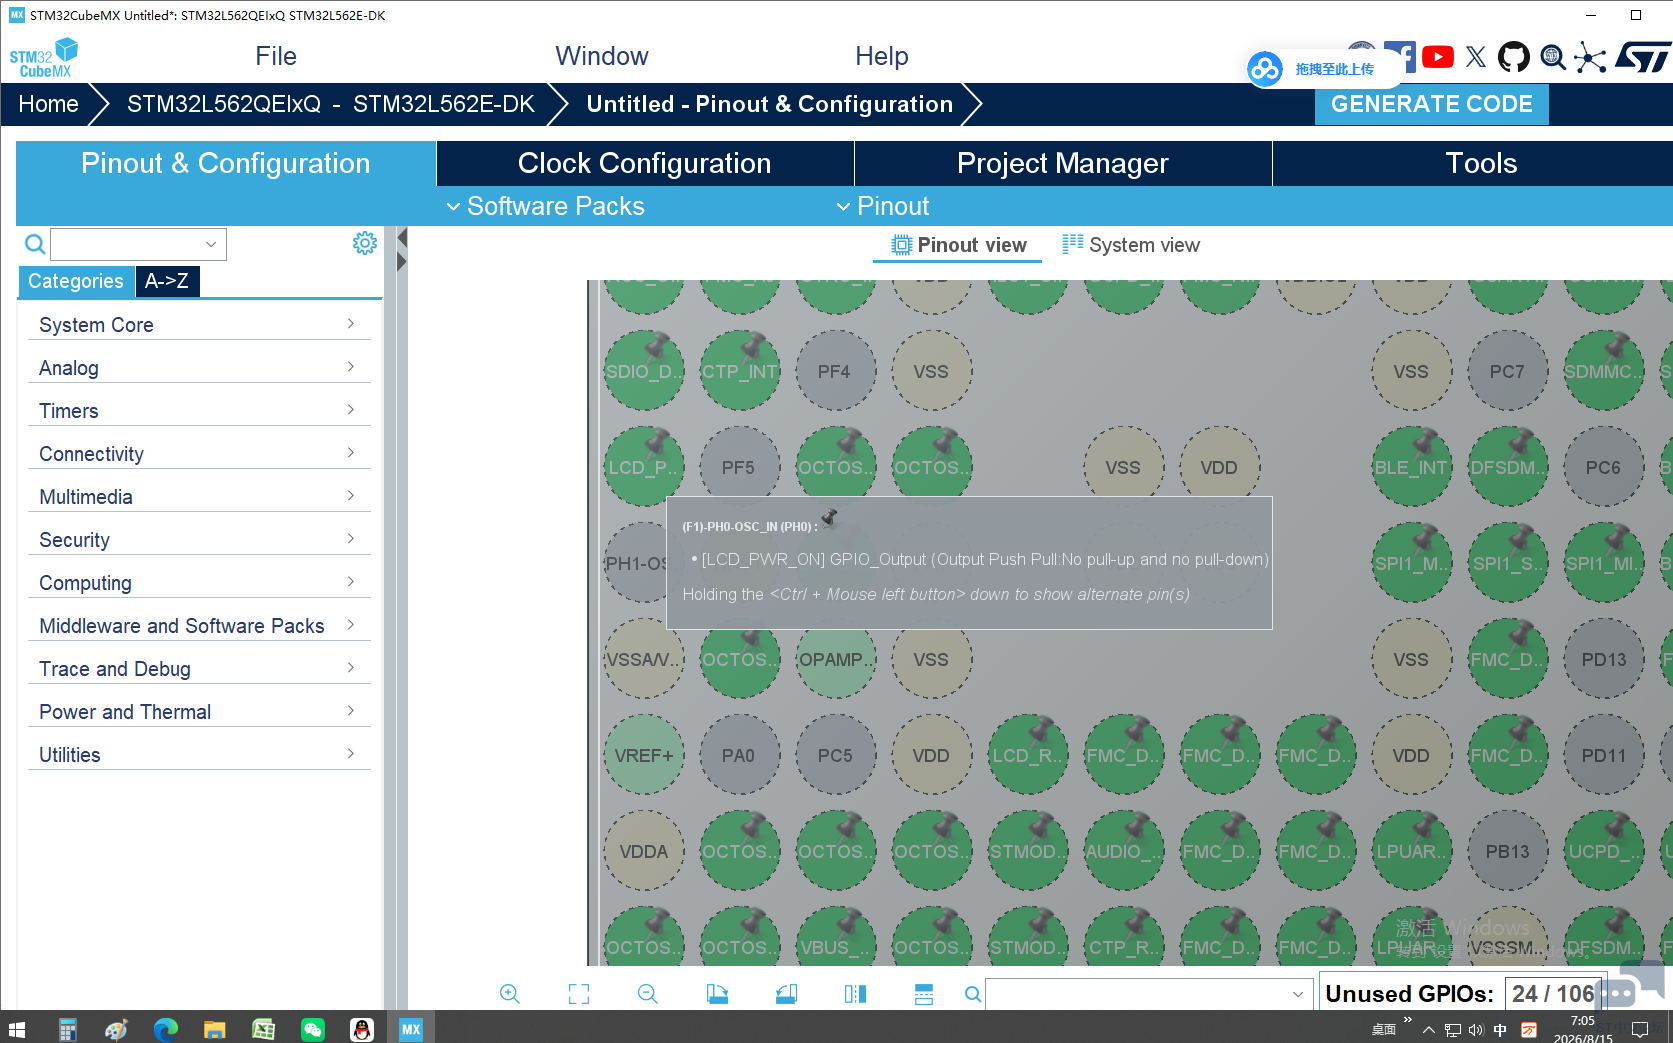Image resolution: width=1673 pixels, height=1043 pixels.
Task: Open the category settings gear icon
Action: coord(365,243)
